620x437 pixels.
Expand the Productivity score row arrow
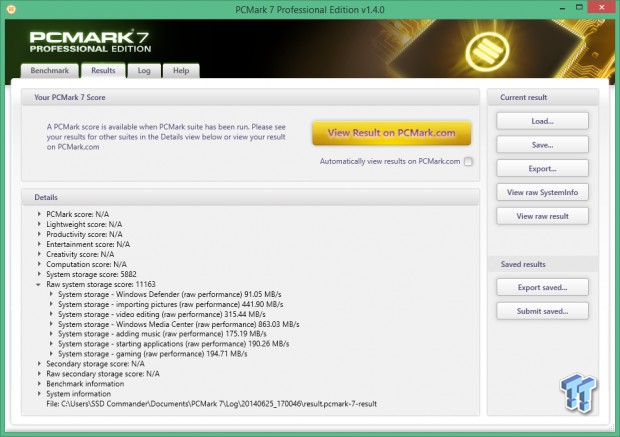39,234
